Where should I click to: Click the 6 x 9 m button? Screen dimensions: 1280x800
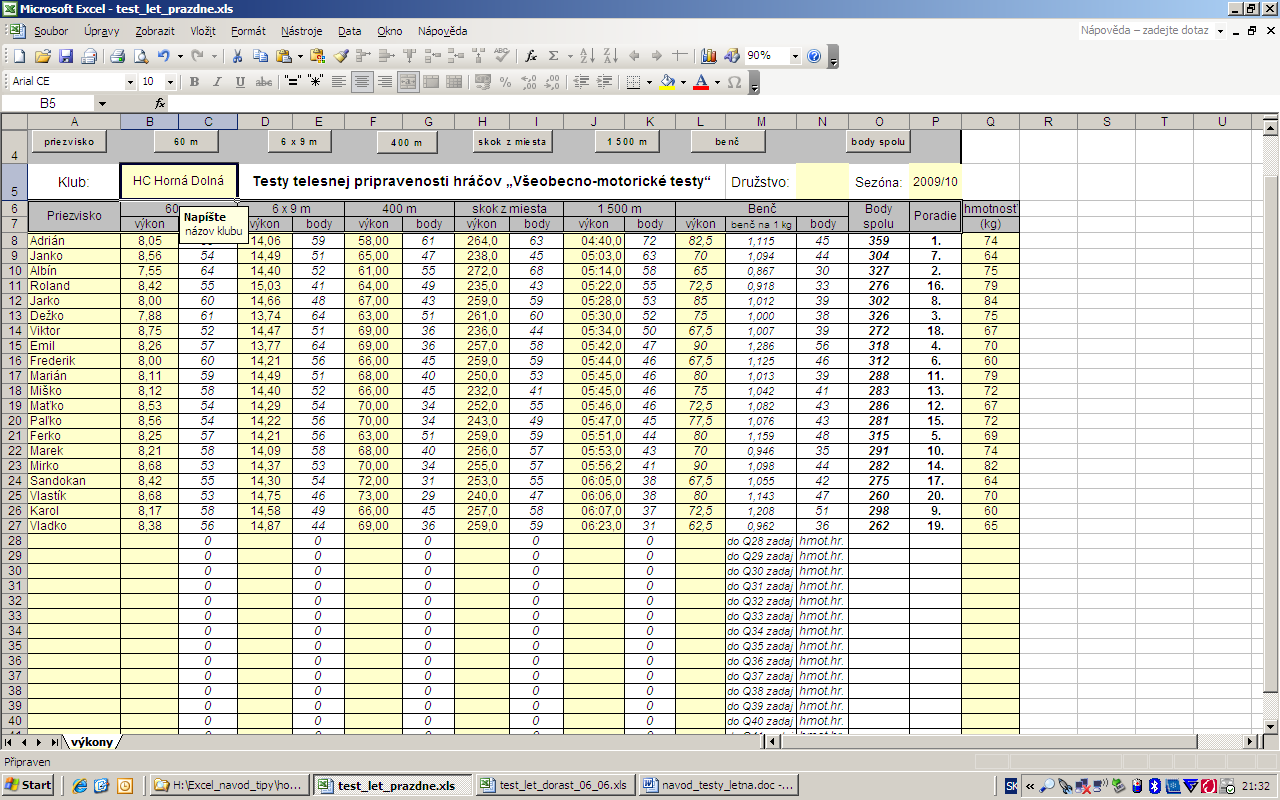click(299, 142)
